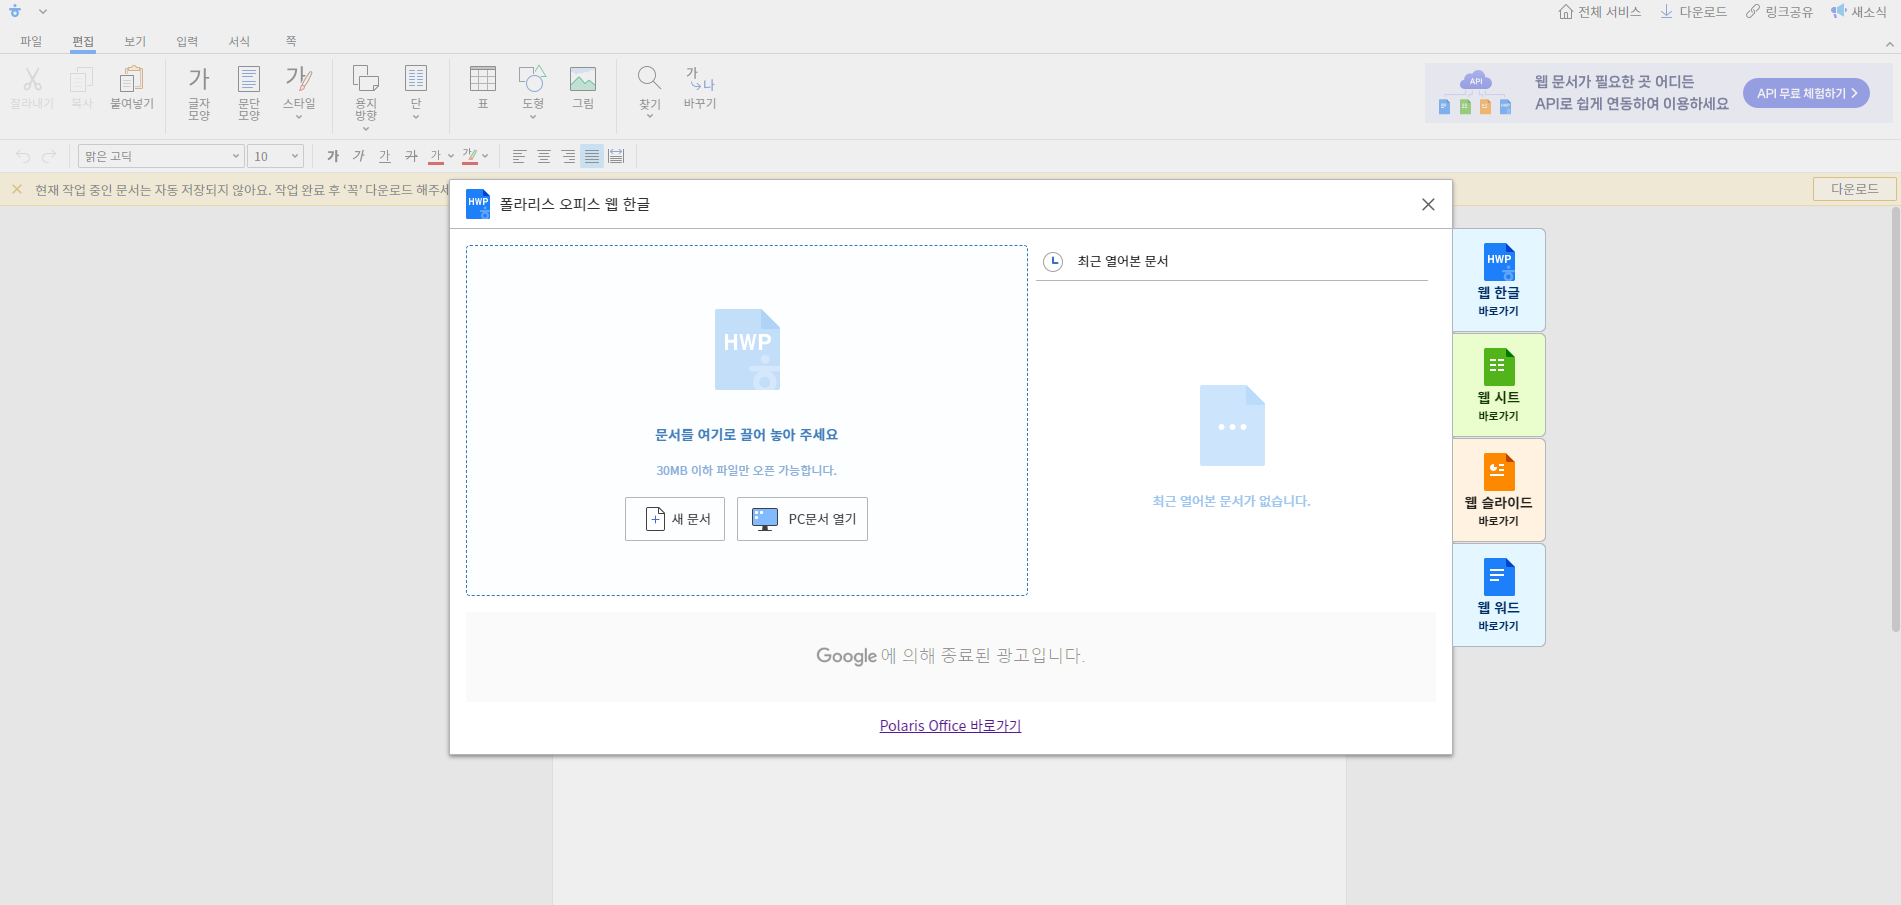Align text left

click(519, 156)
